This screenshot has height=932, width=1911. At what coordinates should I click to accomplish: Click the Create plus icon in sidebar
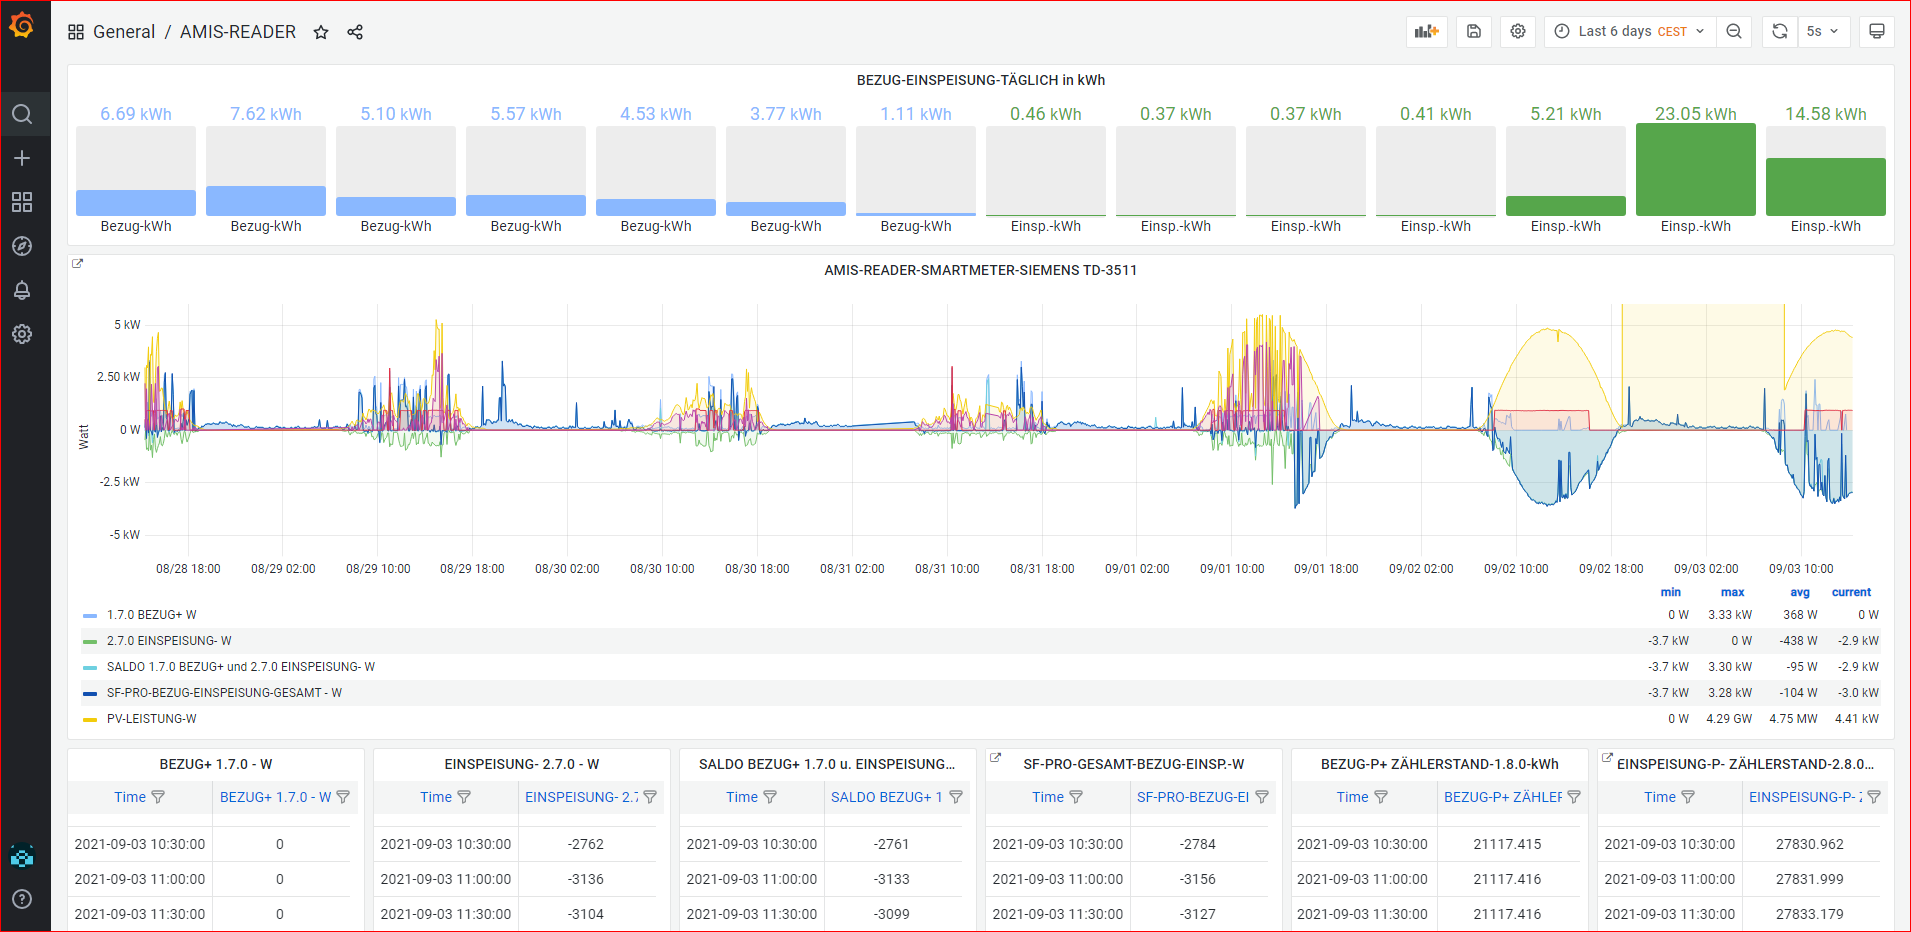click(x=22, y=158)
